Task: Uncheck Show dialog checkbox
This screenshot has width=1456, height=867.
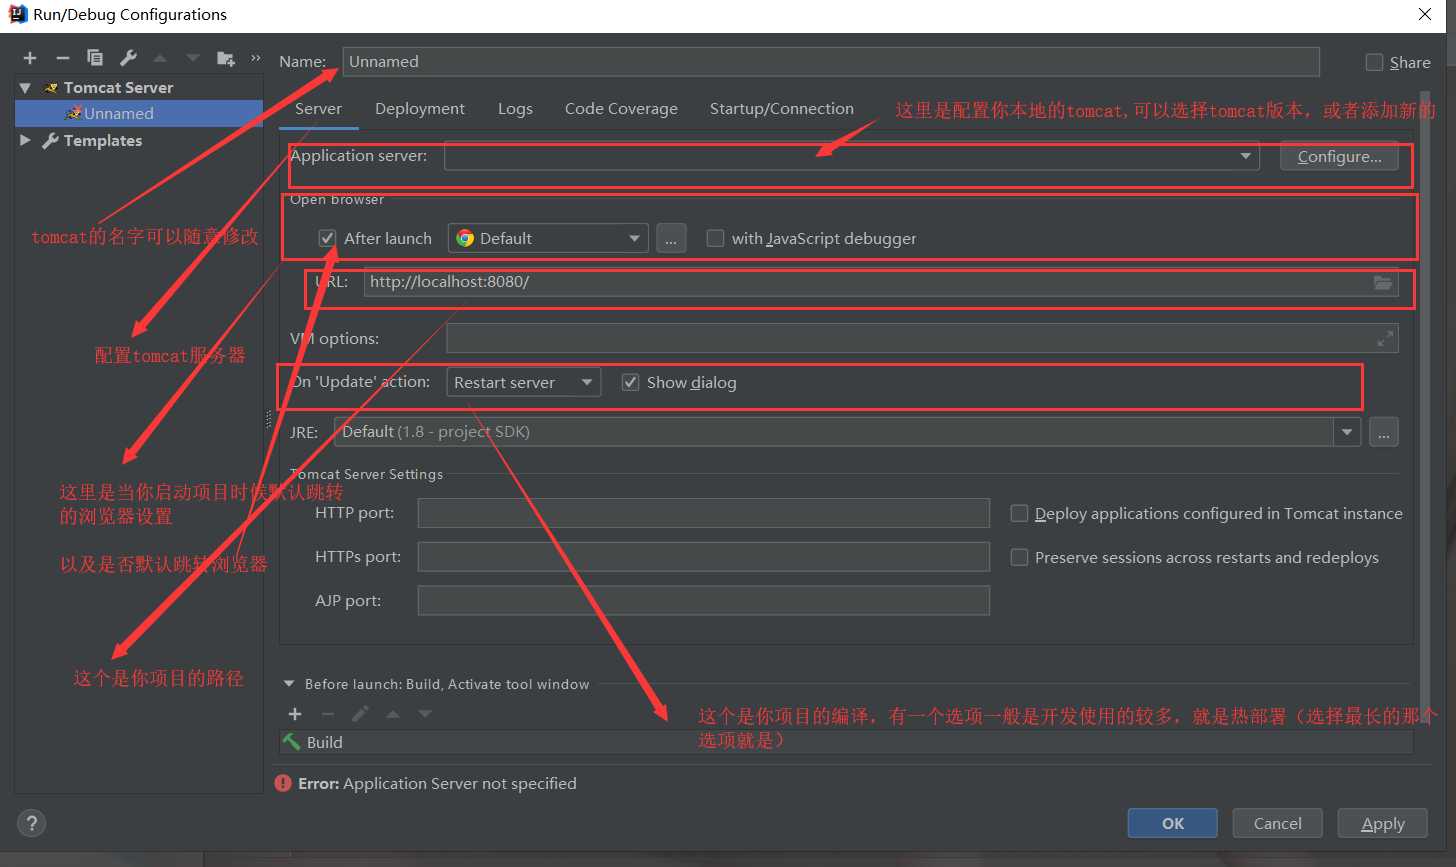Action: coord(630,382)
